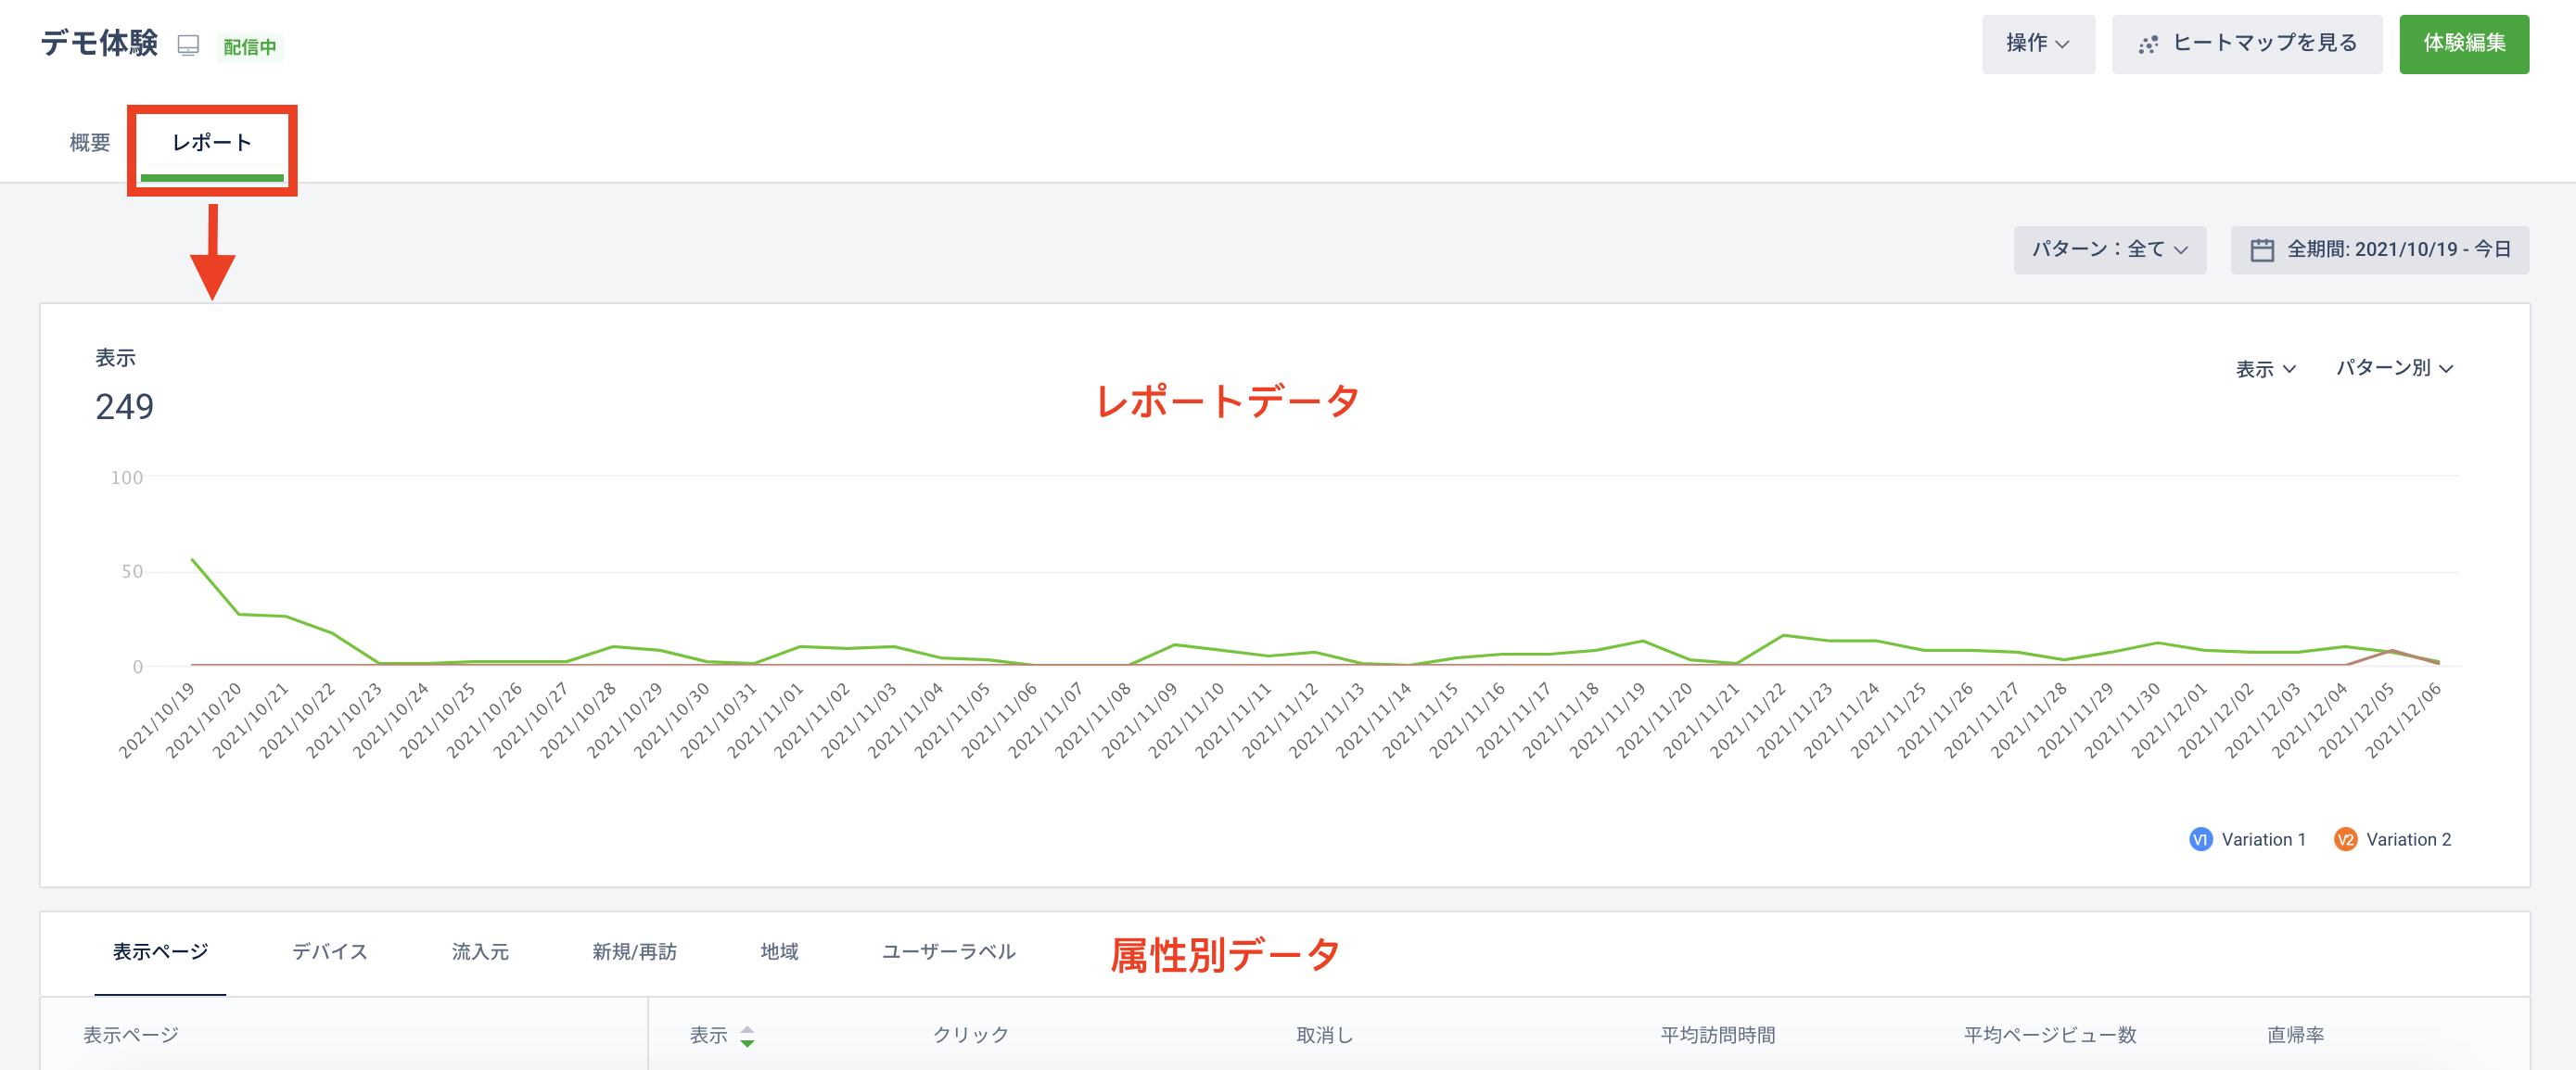
Task: Click the 表示 column sort arrows
Action: coord(747,1036)
